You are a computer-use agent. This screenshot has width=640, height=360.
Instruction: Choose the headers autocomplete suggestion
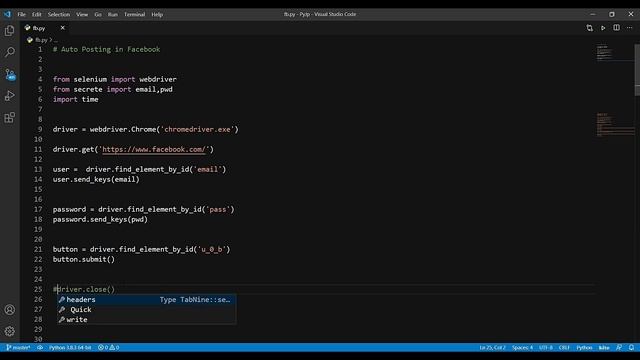click(146, 300)
